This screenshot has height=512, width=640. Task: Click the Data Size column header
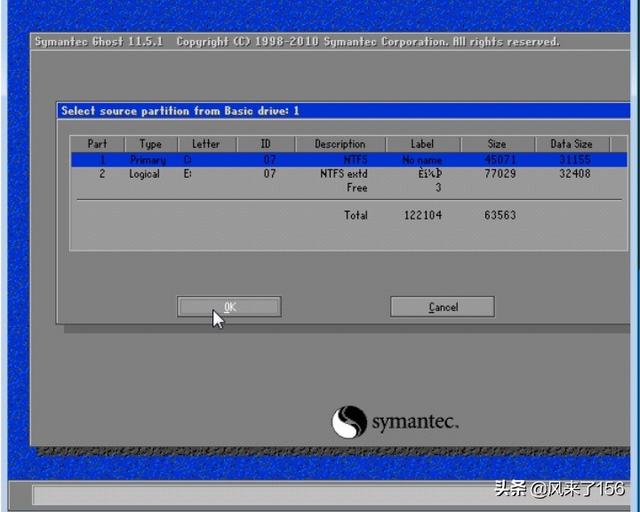tap(571, 144)
